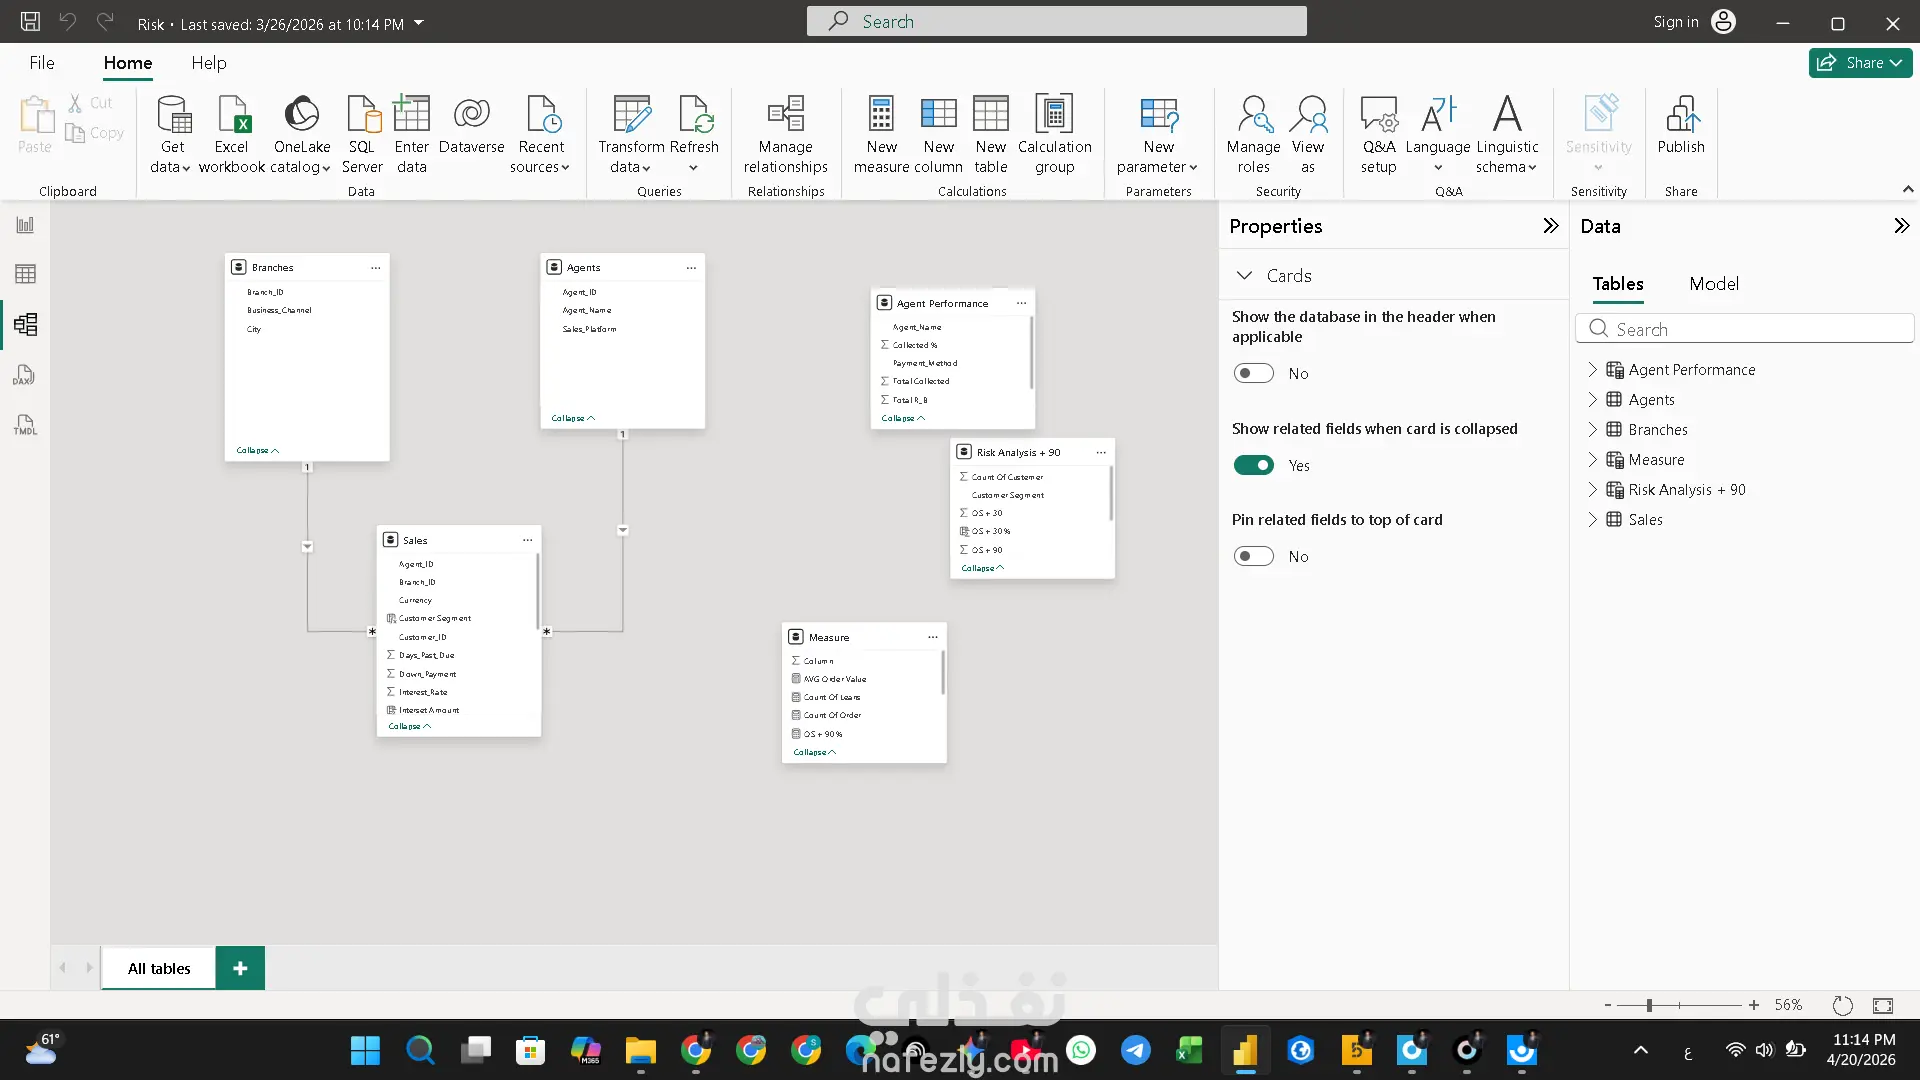Open the File menu
Screen dimensions: 1920x1080
click(x=42, y=63)
